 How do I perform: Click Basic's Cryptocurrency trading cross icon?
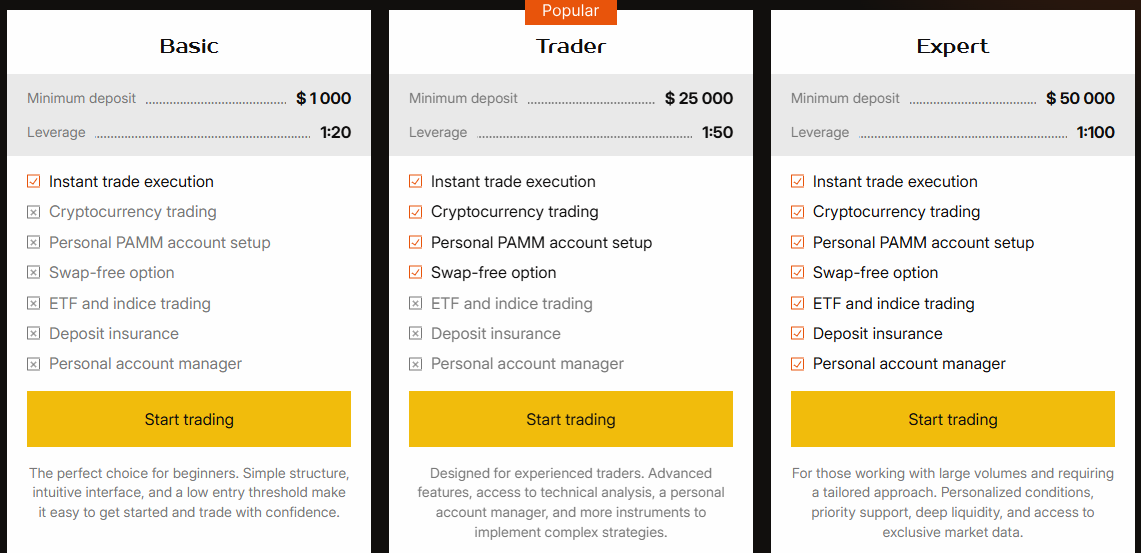point(33,212)
